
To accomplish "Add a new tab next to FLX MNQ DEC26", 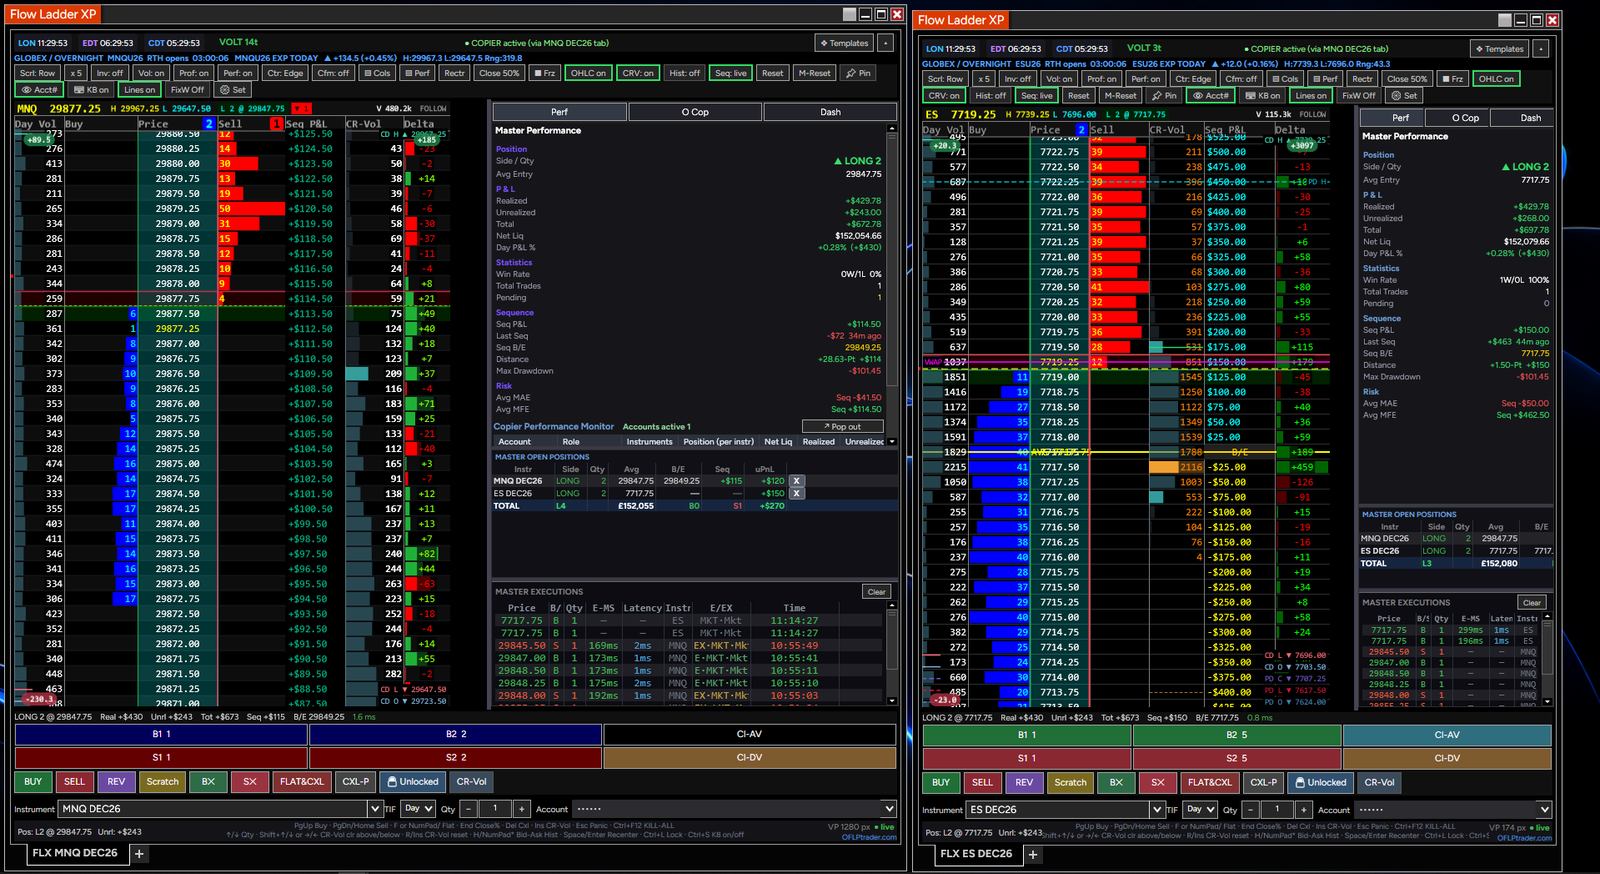I will (140, 853).
